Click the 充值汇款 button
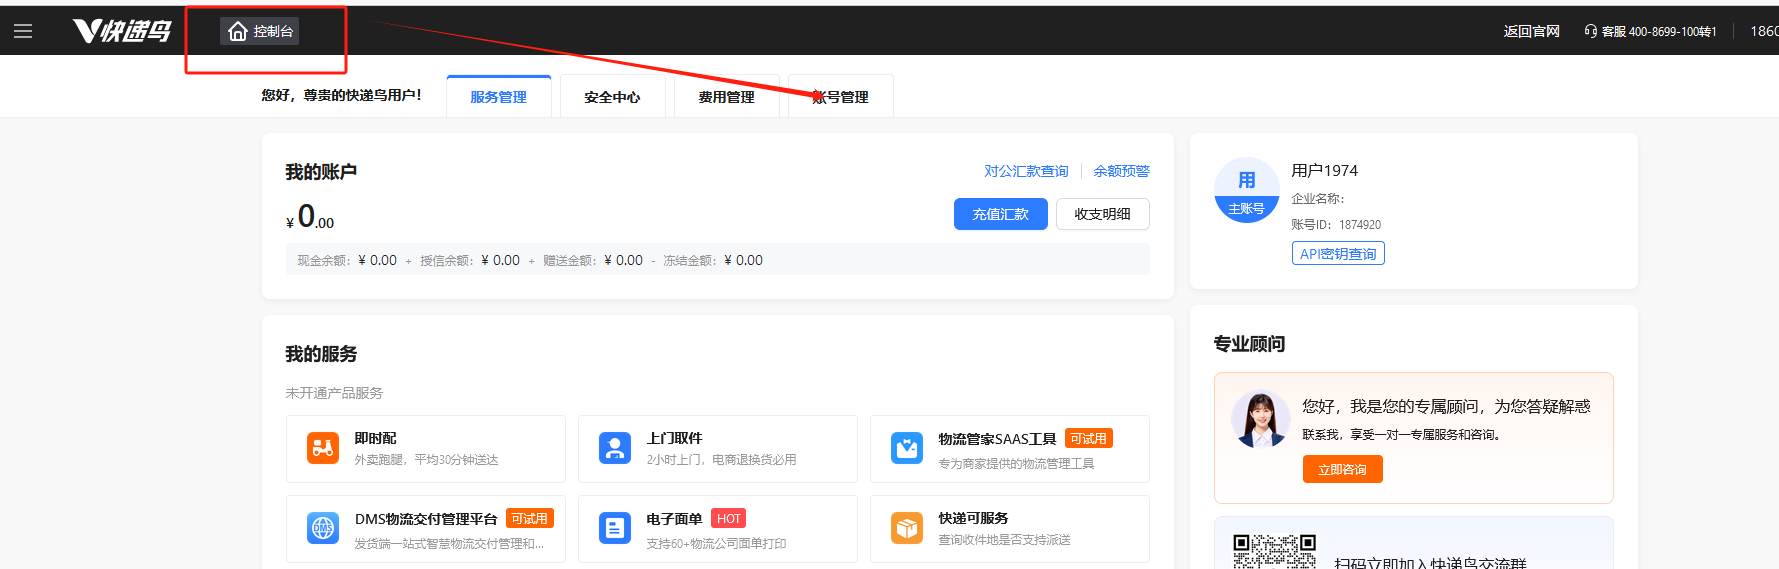1779x569 pixels. [x=1000, y=214]
